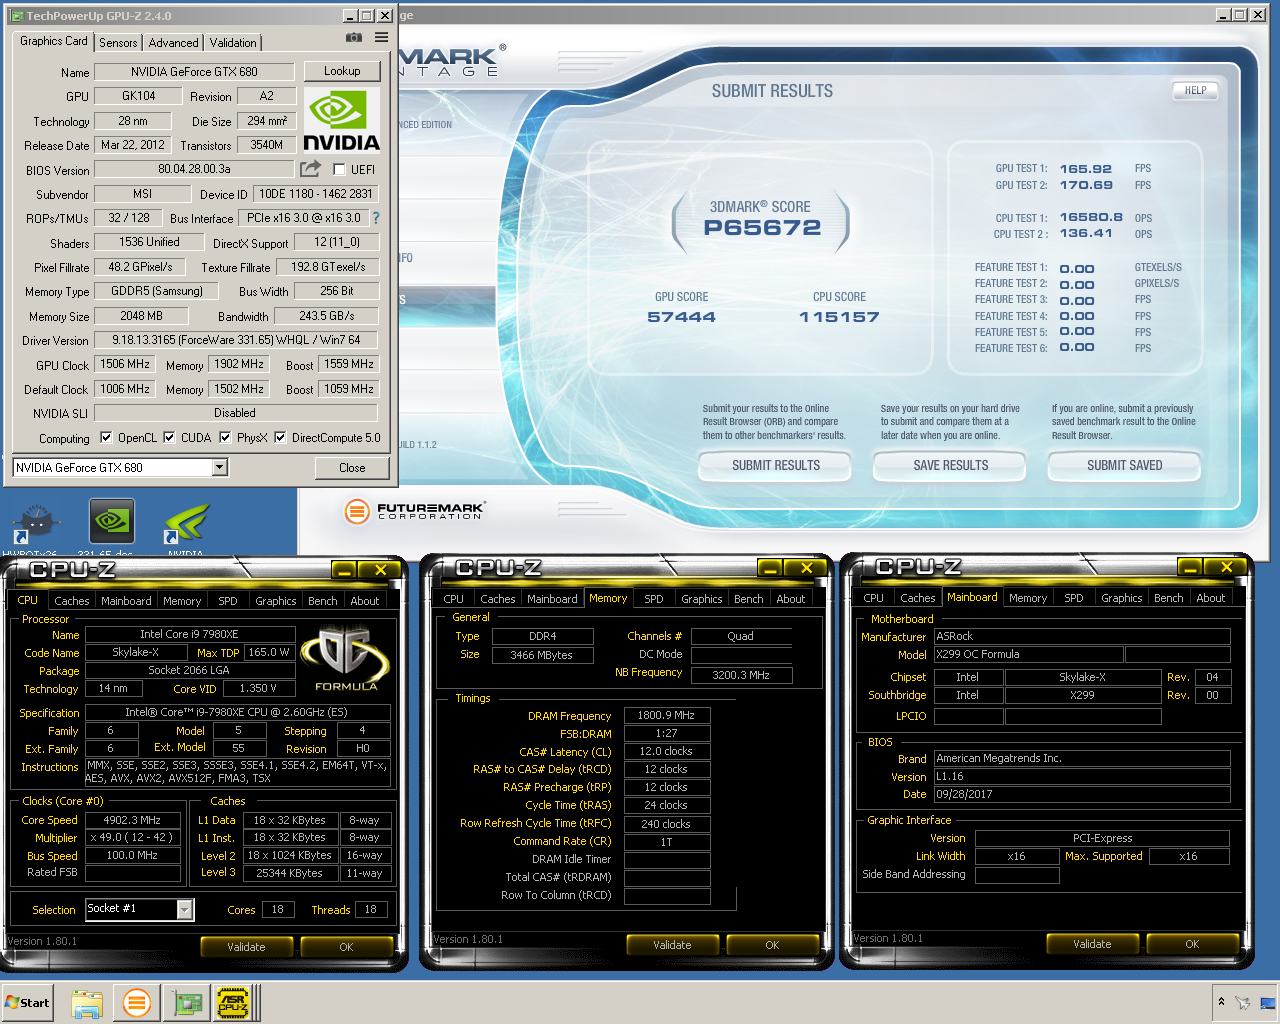1280x1024 pixels.
Task: Open the HWBOT desktop shortcut icon
Action: tap(36, 522)
